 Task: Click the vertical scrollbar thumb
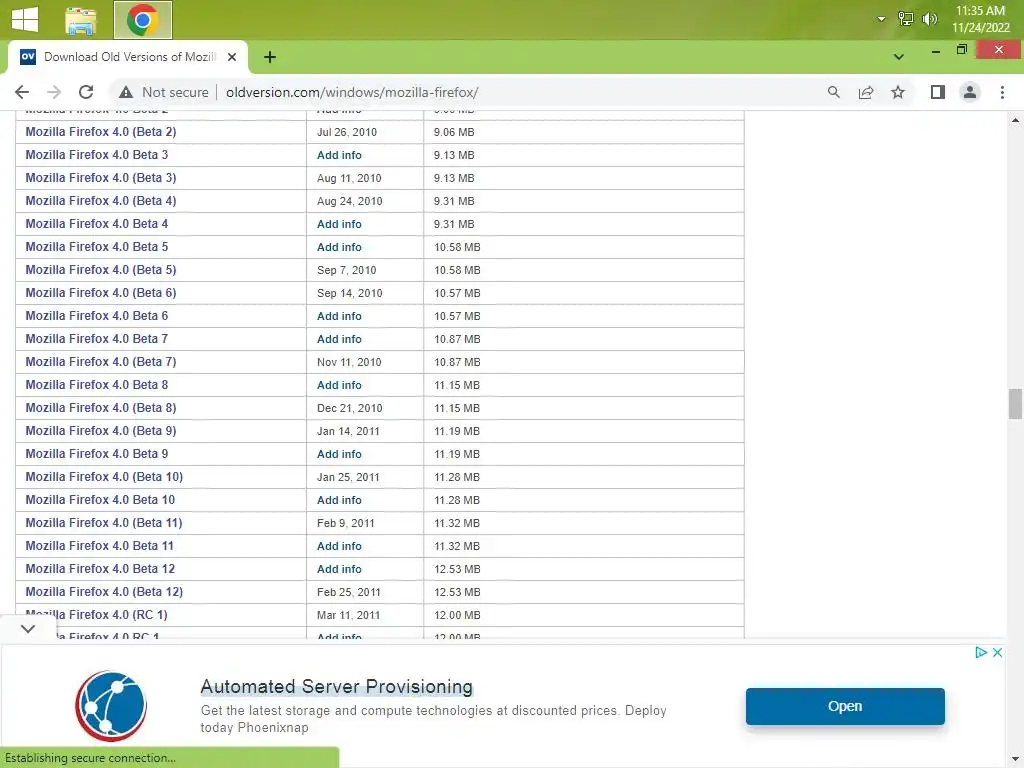(x=1014, y=404)
